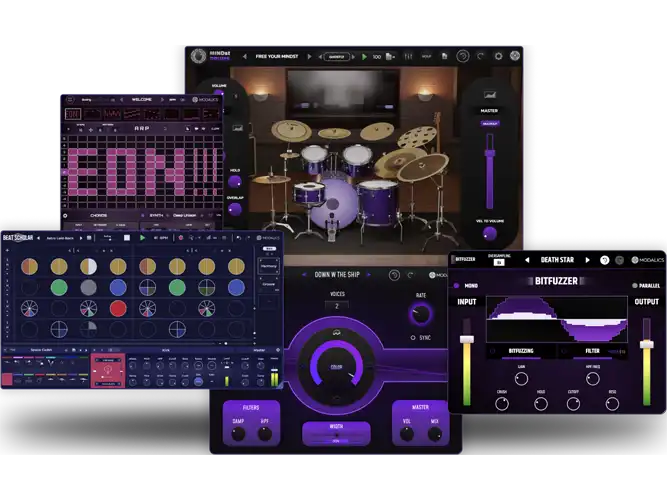Click the DAMP knob in FILTERS
667x500 pixels.
238,434
